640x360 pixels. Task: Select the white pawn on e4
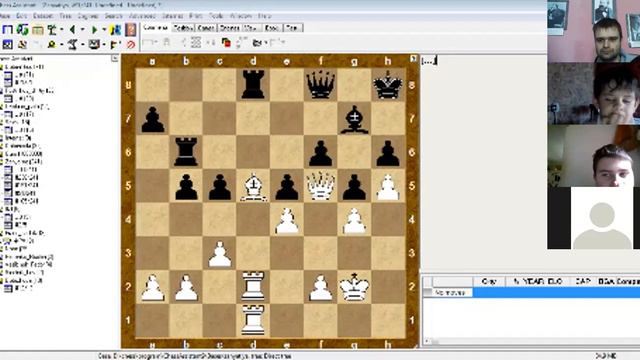click(x=287, y=221)
